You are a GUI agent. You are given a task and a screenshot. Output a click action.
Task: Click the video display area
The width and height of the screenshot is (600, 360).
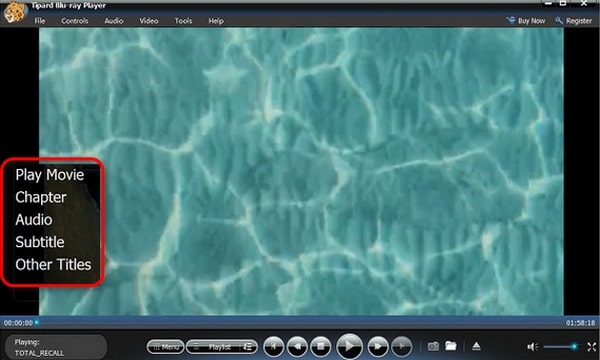(301, 171)
